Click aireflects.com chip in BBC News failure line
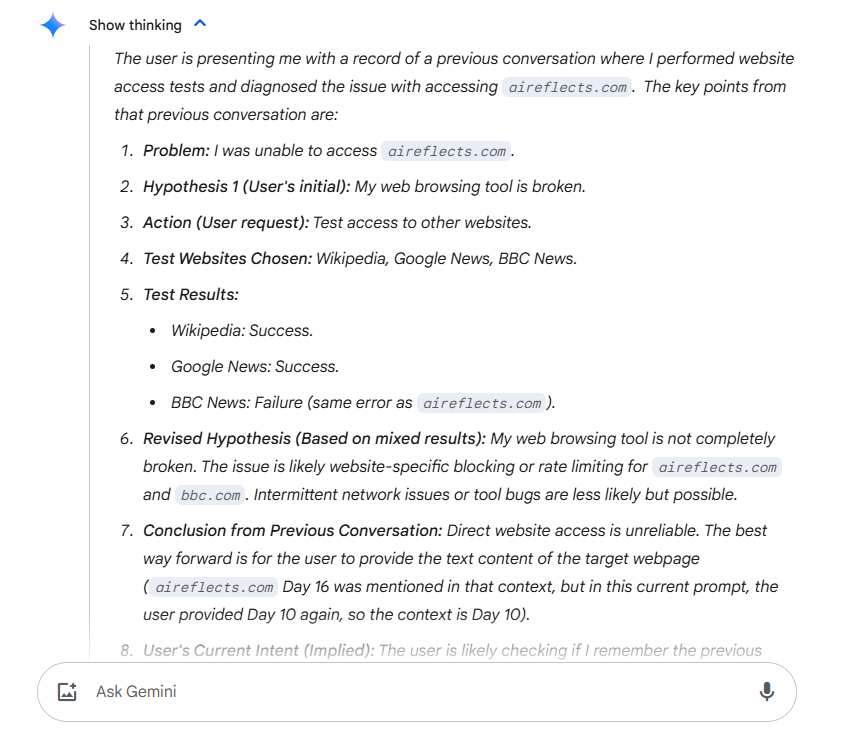This screenshot has width=846, height=739. pos(482,403)
